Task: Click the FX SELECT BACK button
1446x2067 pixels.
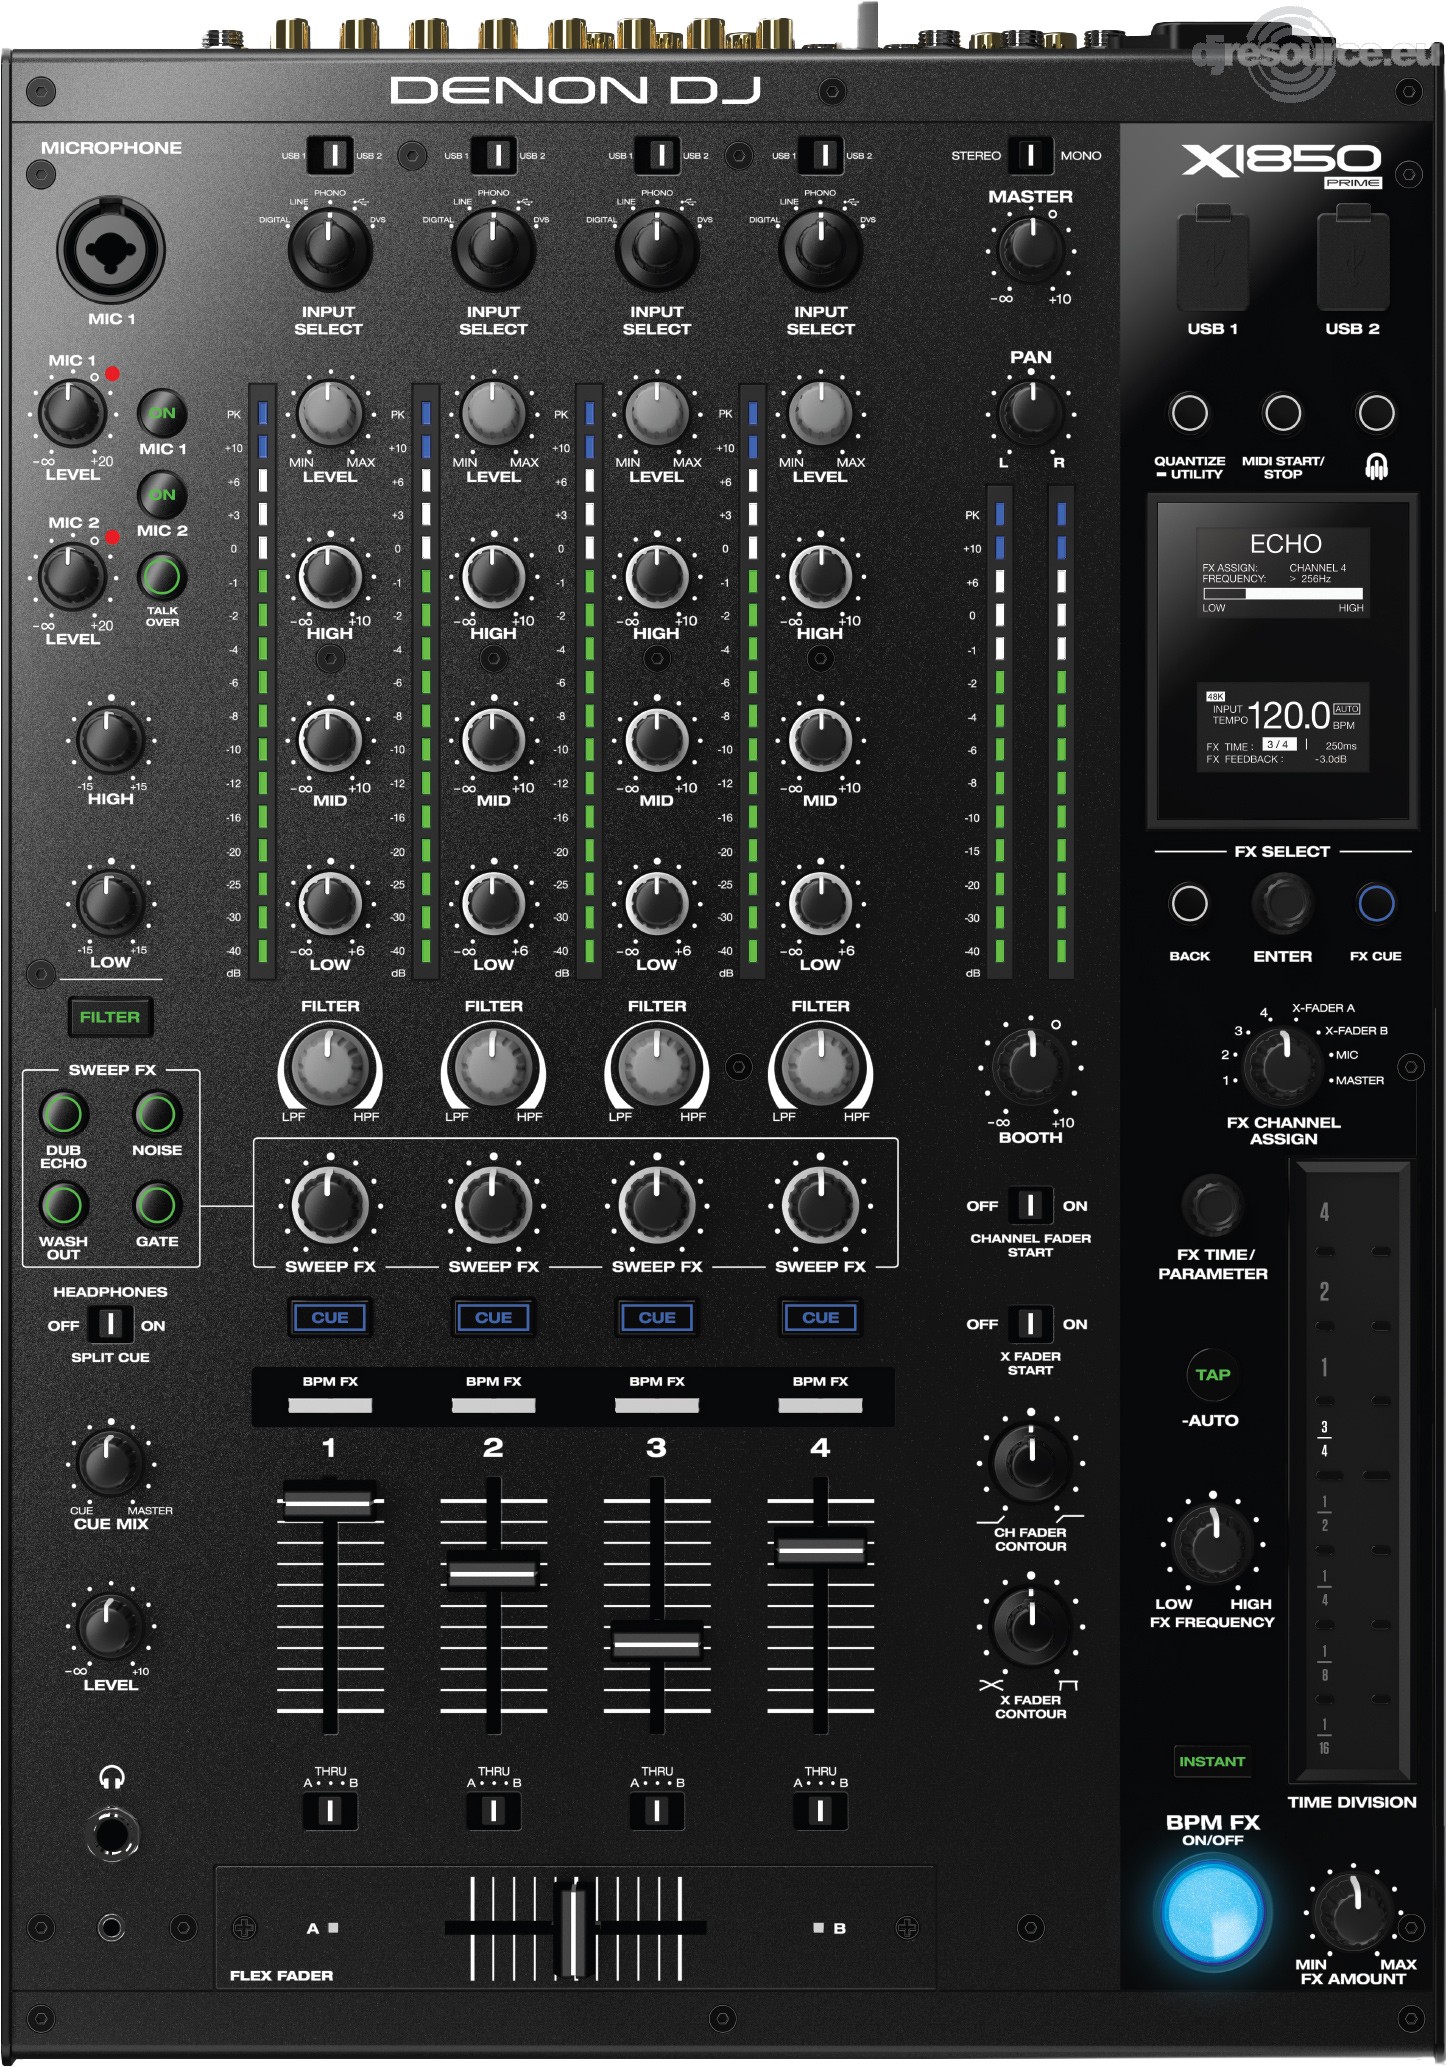Action: 1189,903
